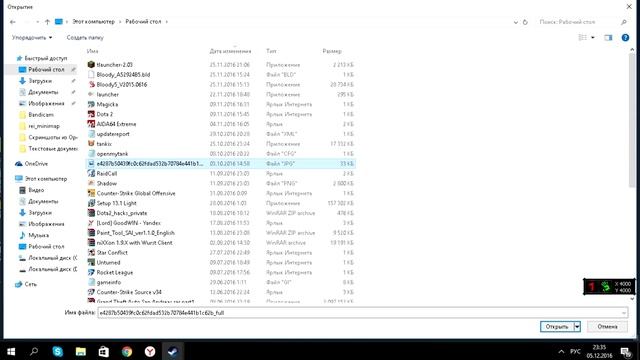
Task: Select niXXon 1.9.X with Wurst Client
Action: tap(134, 243)
